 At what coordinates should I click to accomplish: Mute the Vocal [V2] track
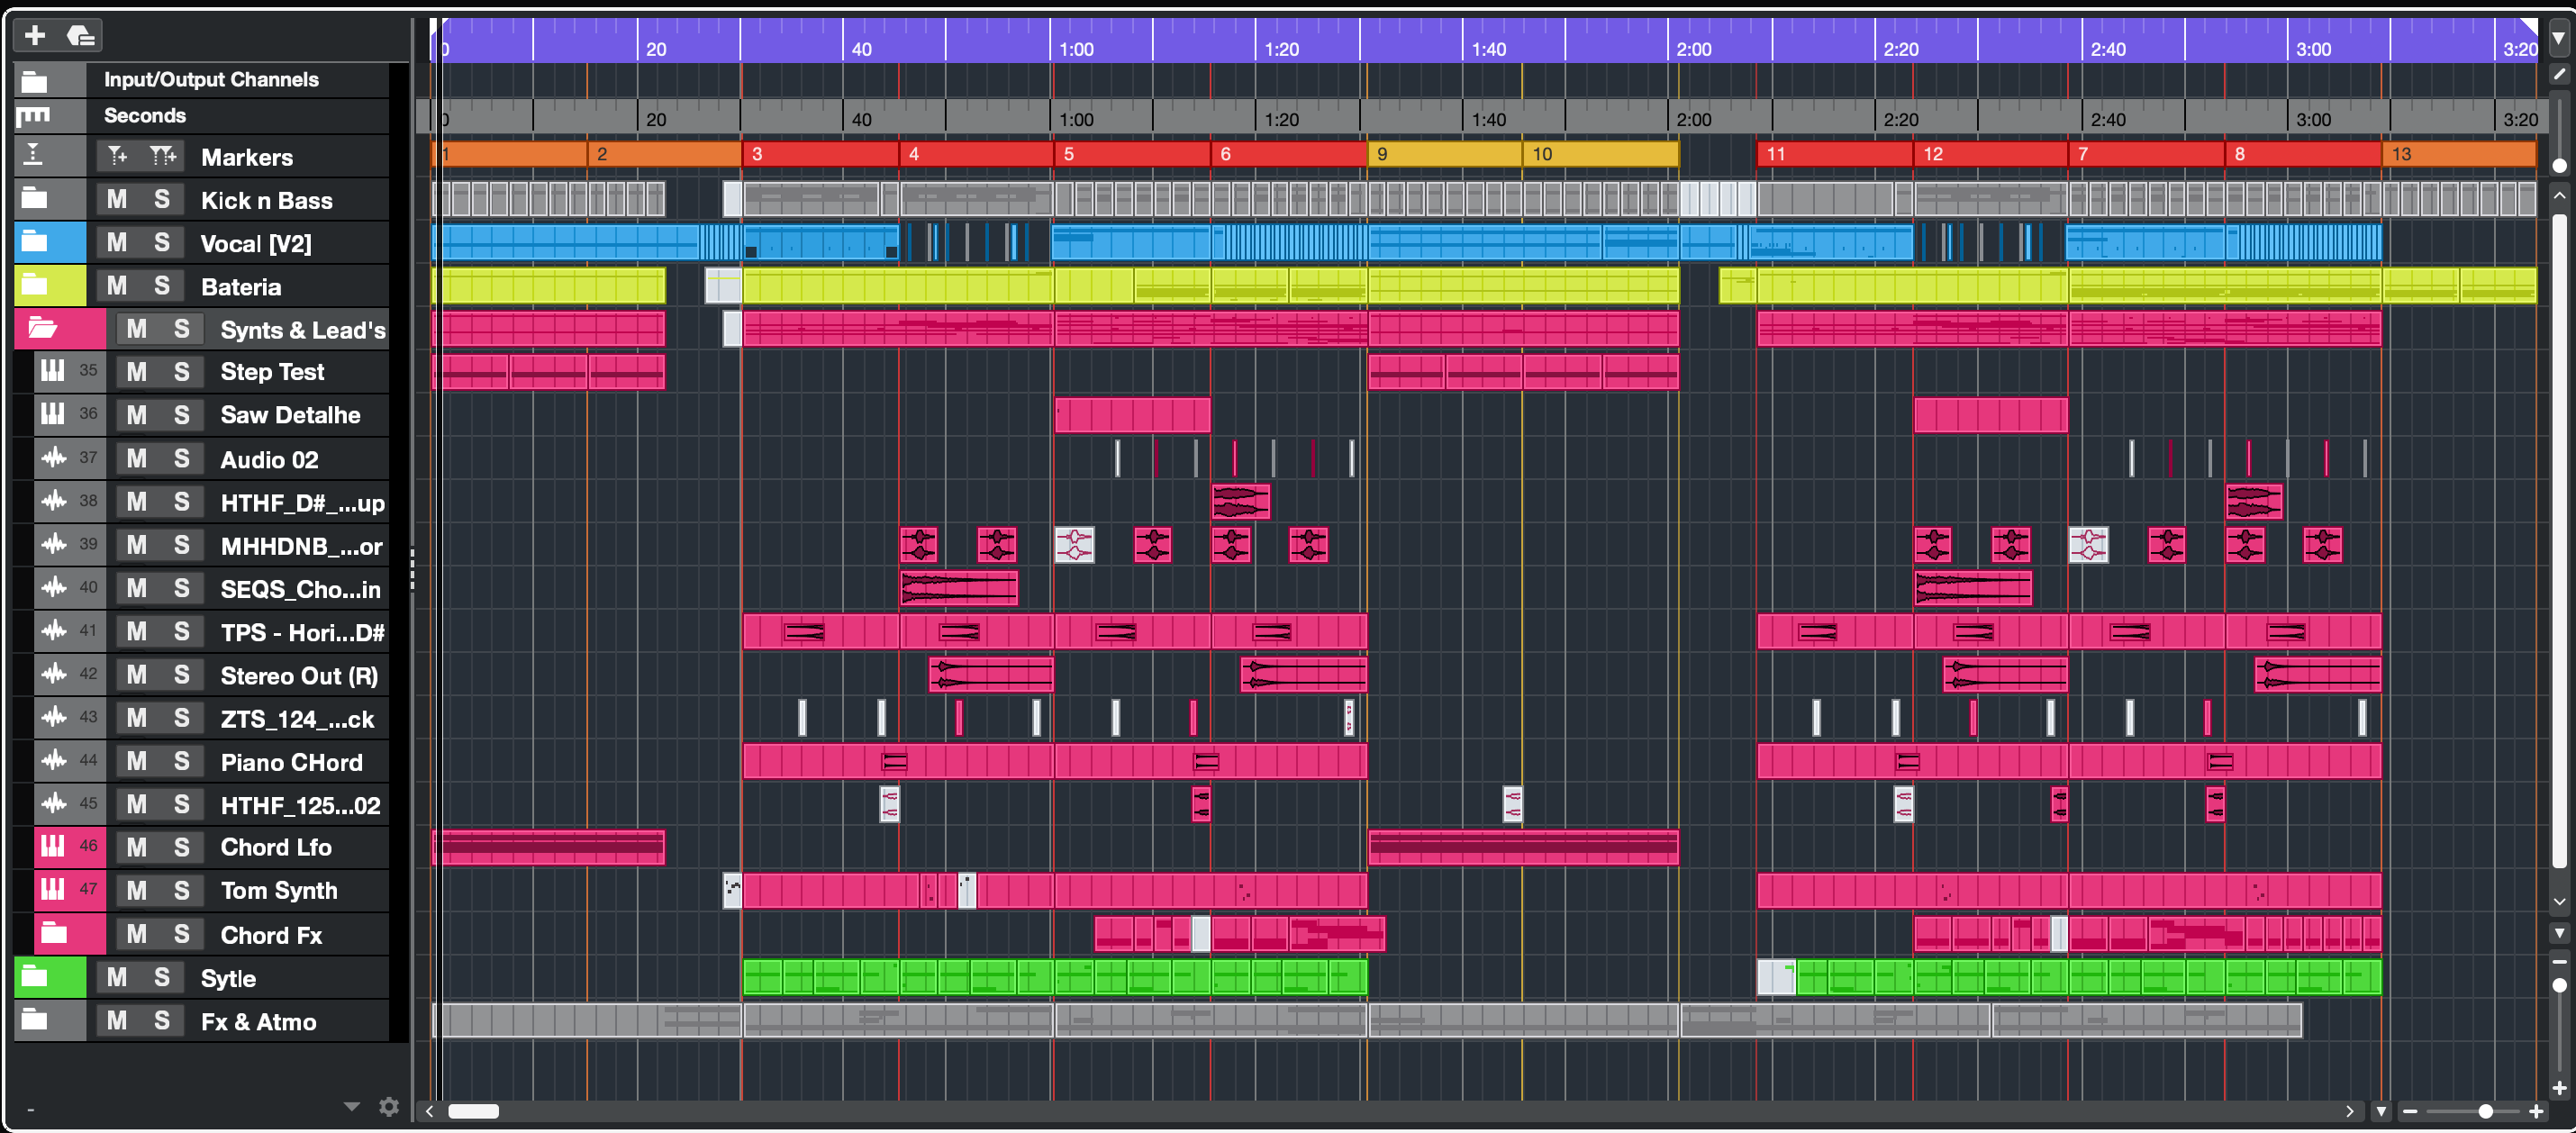click(117, 243)
